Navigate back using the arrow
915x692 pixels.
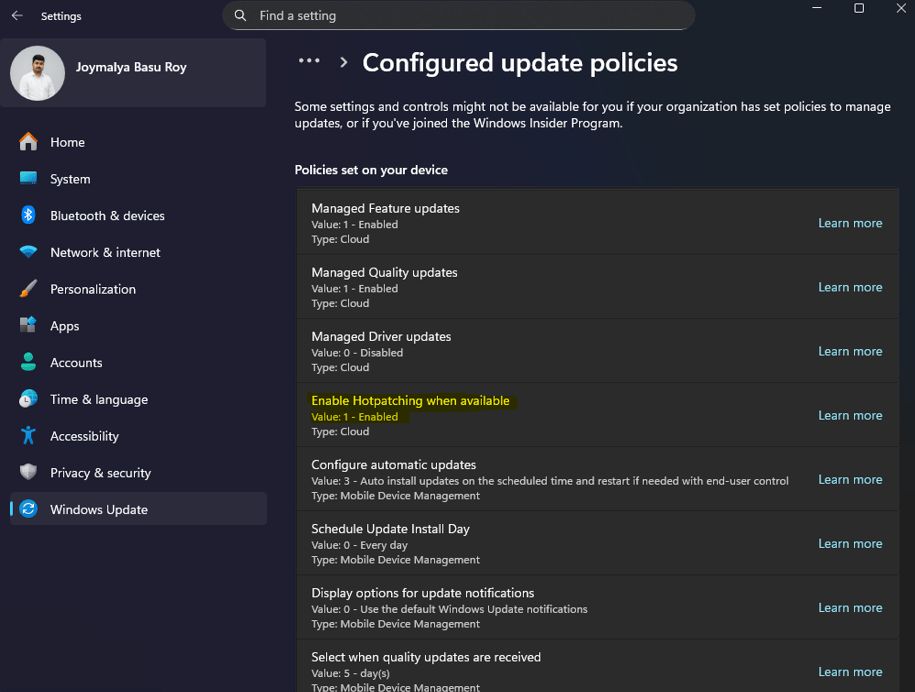(15, 15)
